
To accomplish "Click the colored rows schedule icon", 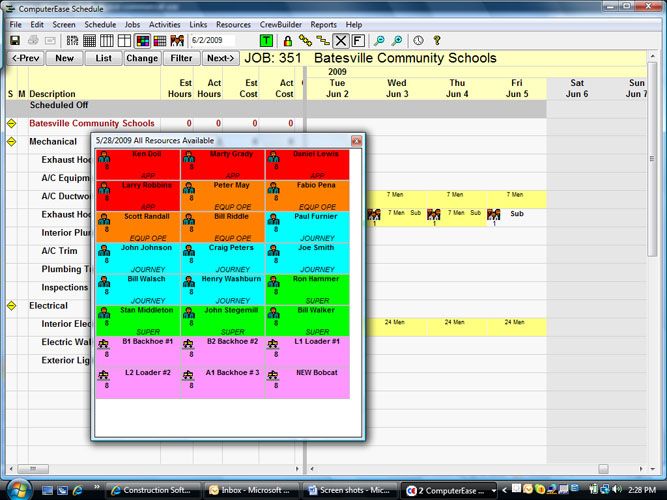I will click(x=160, y=40).
